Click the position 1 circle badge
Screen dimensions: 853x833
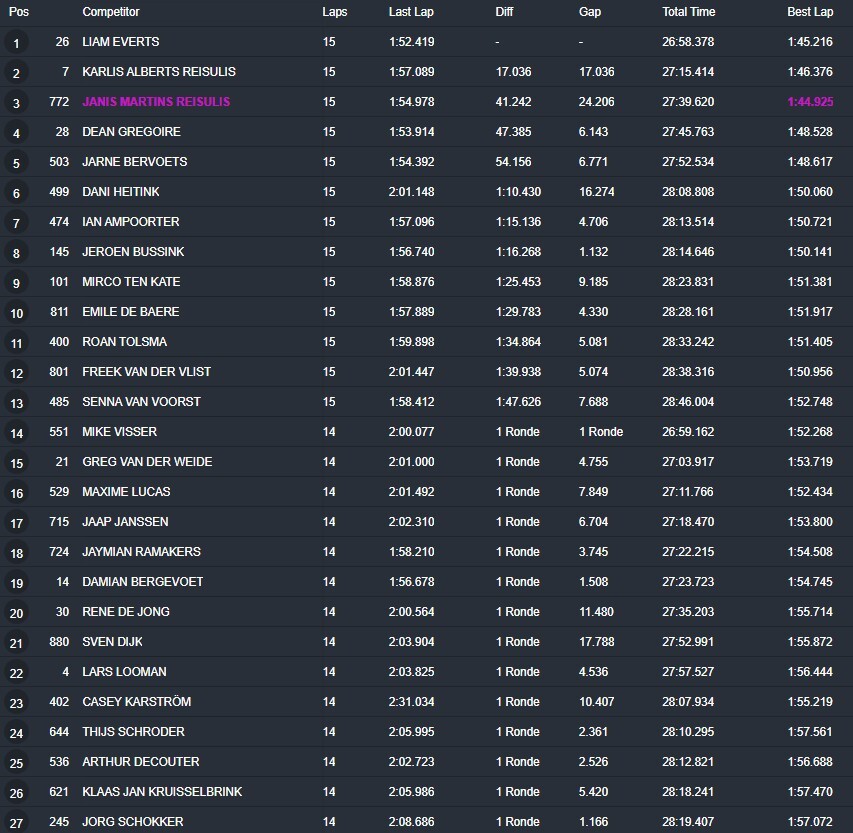point(16,43)
